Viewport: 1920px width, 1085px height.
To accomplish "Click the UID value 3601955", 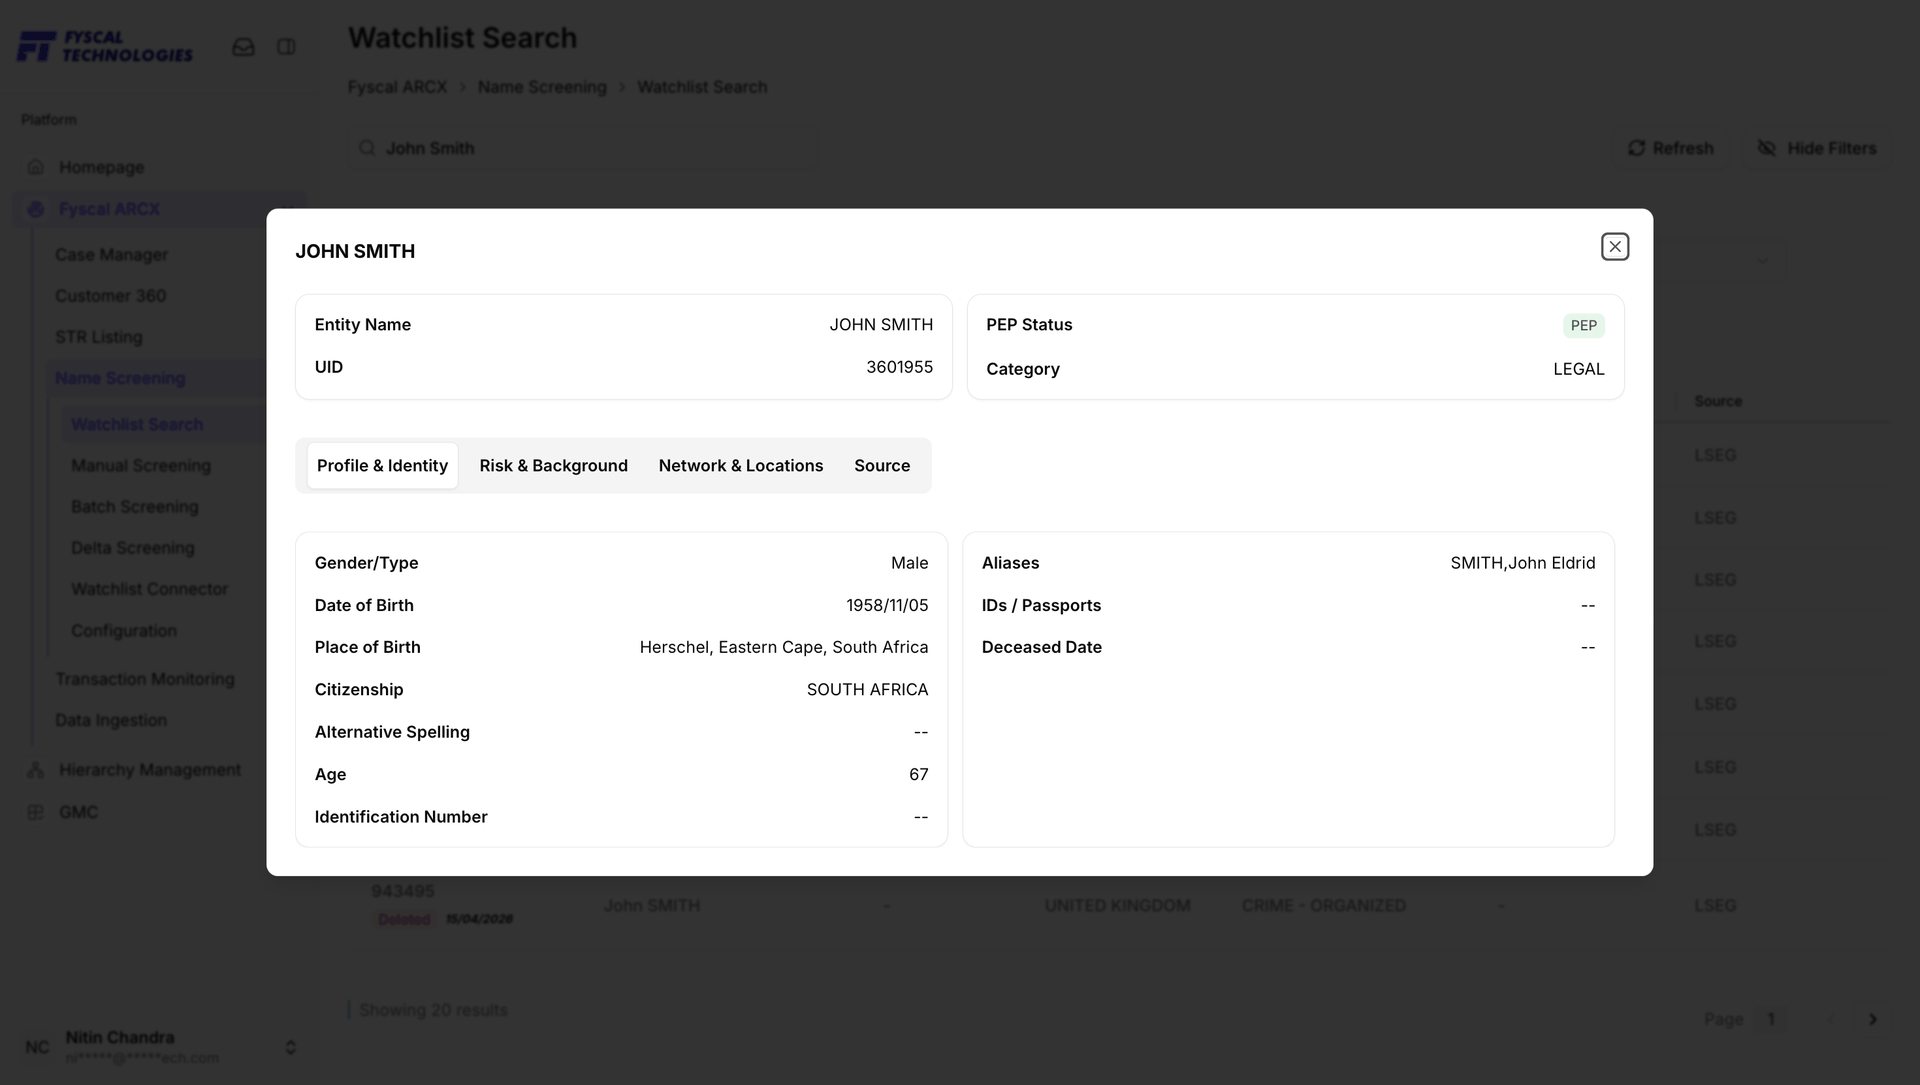I will [899, 367].
